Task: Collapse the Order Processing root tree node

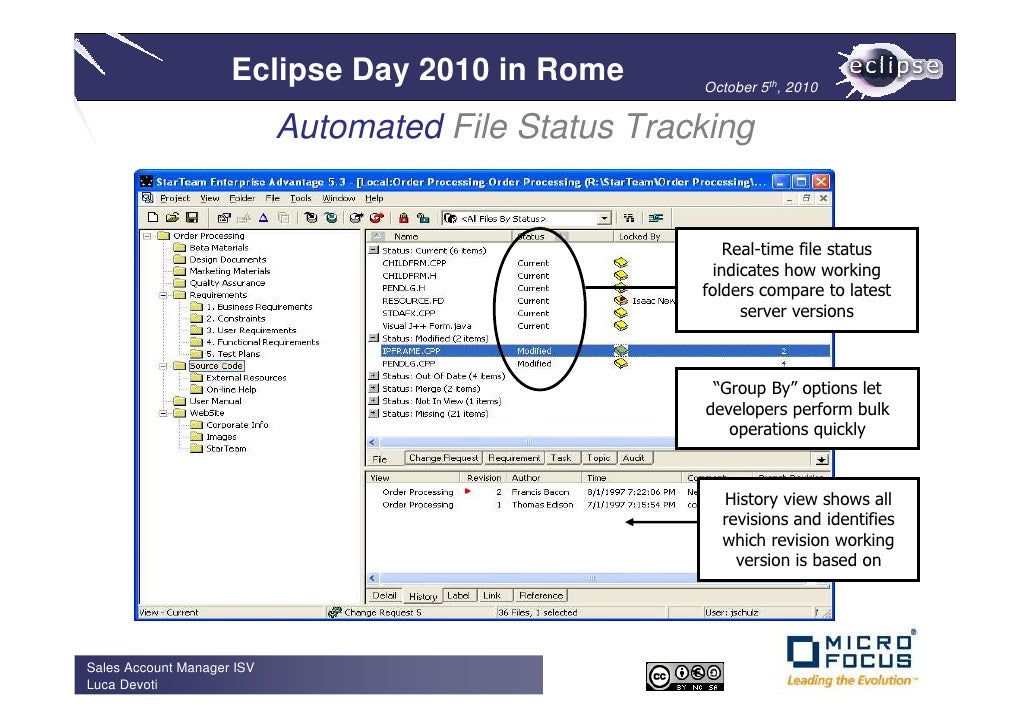Action: (147, 236)
